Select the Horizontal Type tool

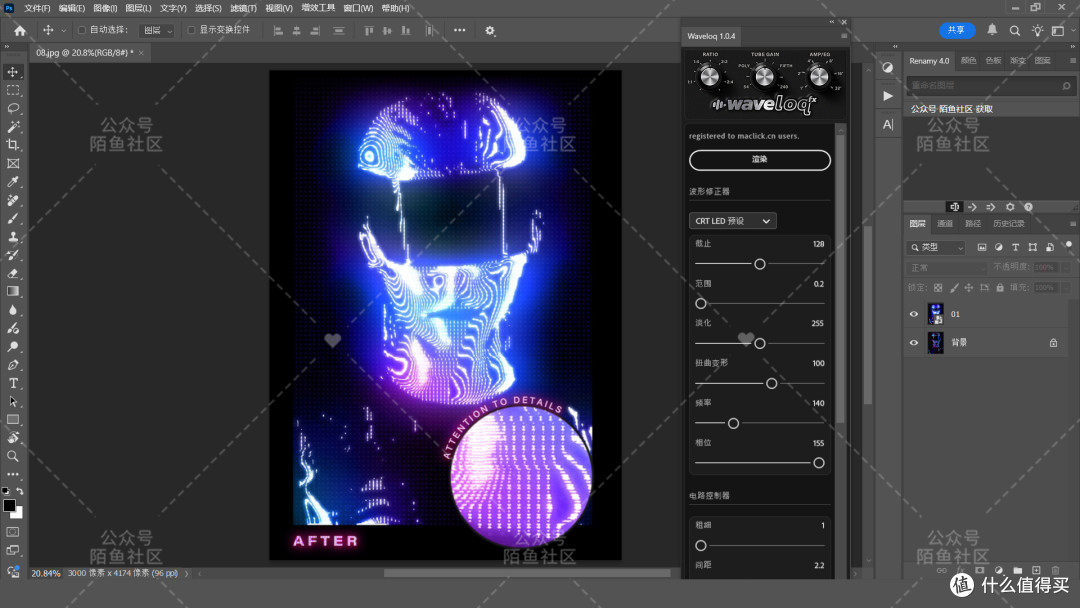(x=13, y=383)
